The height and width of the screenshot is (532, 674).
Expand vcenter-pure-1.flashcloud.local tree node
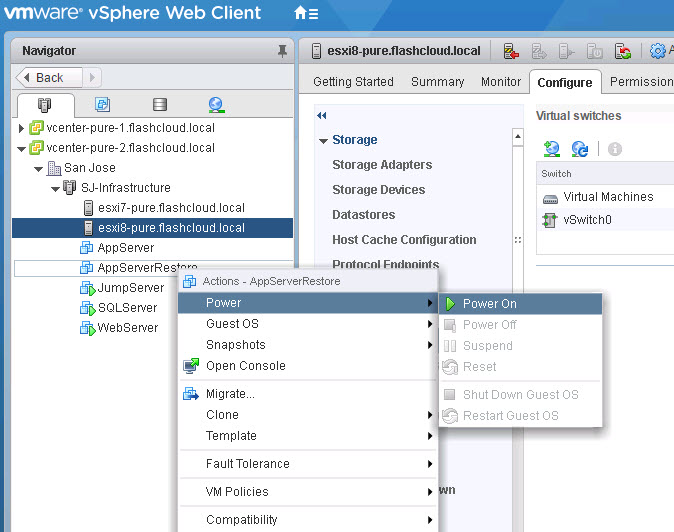coord(21,128)
